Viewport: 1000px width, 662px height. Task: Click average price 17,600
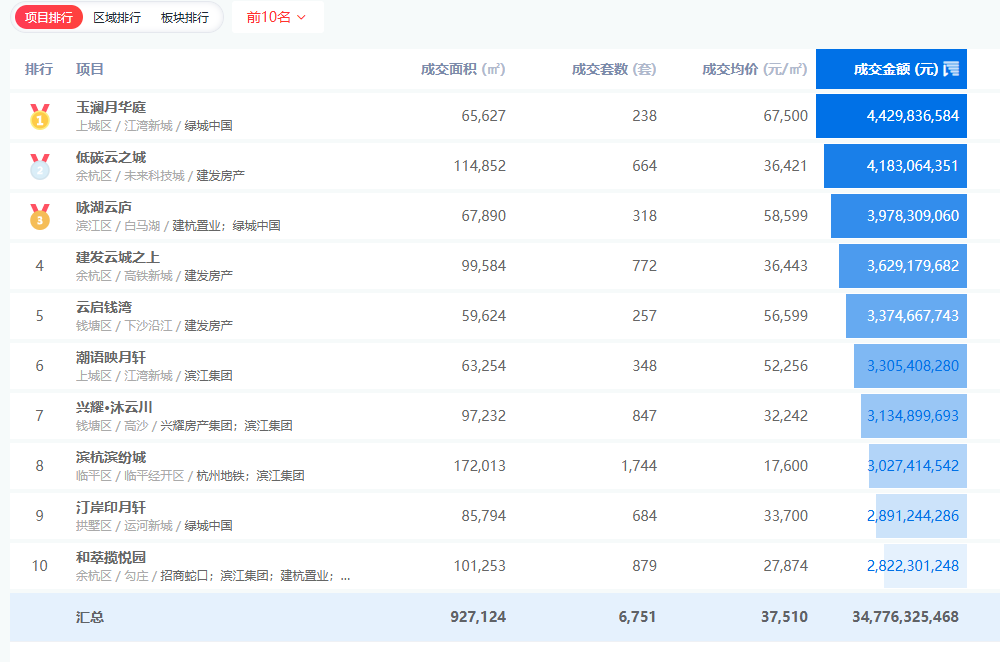click(x=786, y=466)
